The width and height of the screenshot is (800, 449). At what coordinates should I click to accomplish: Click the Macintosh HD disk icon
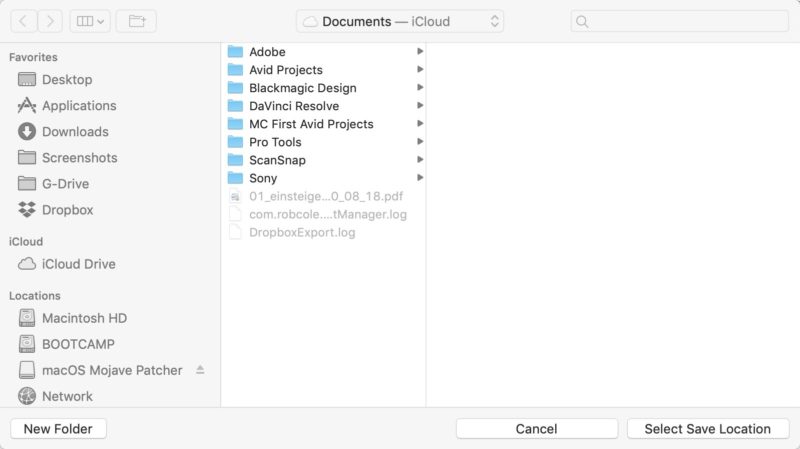point(27,318)
